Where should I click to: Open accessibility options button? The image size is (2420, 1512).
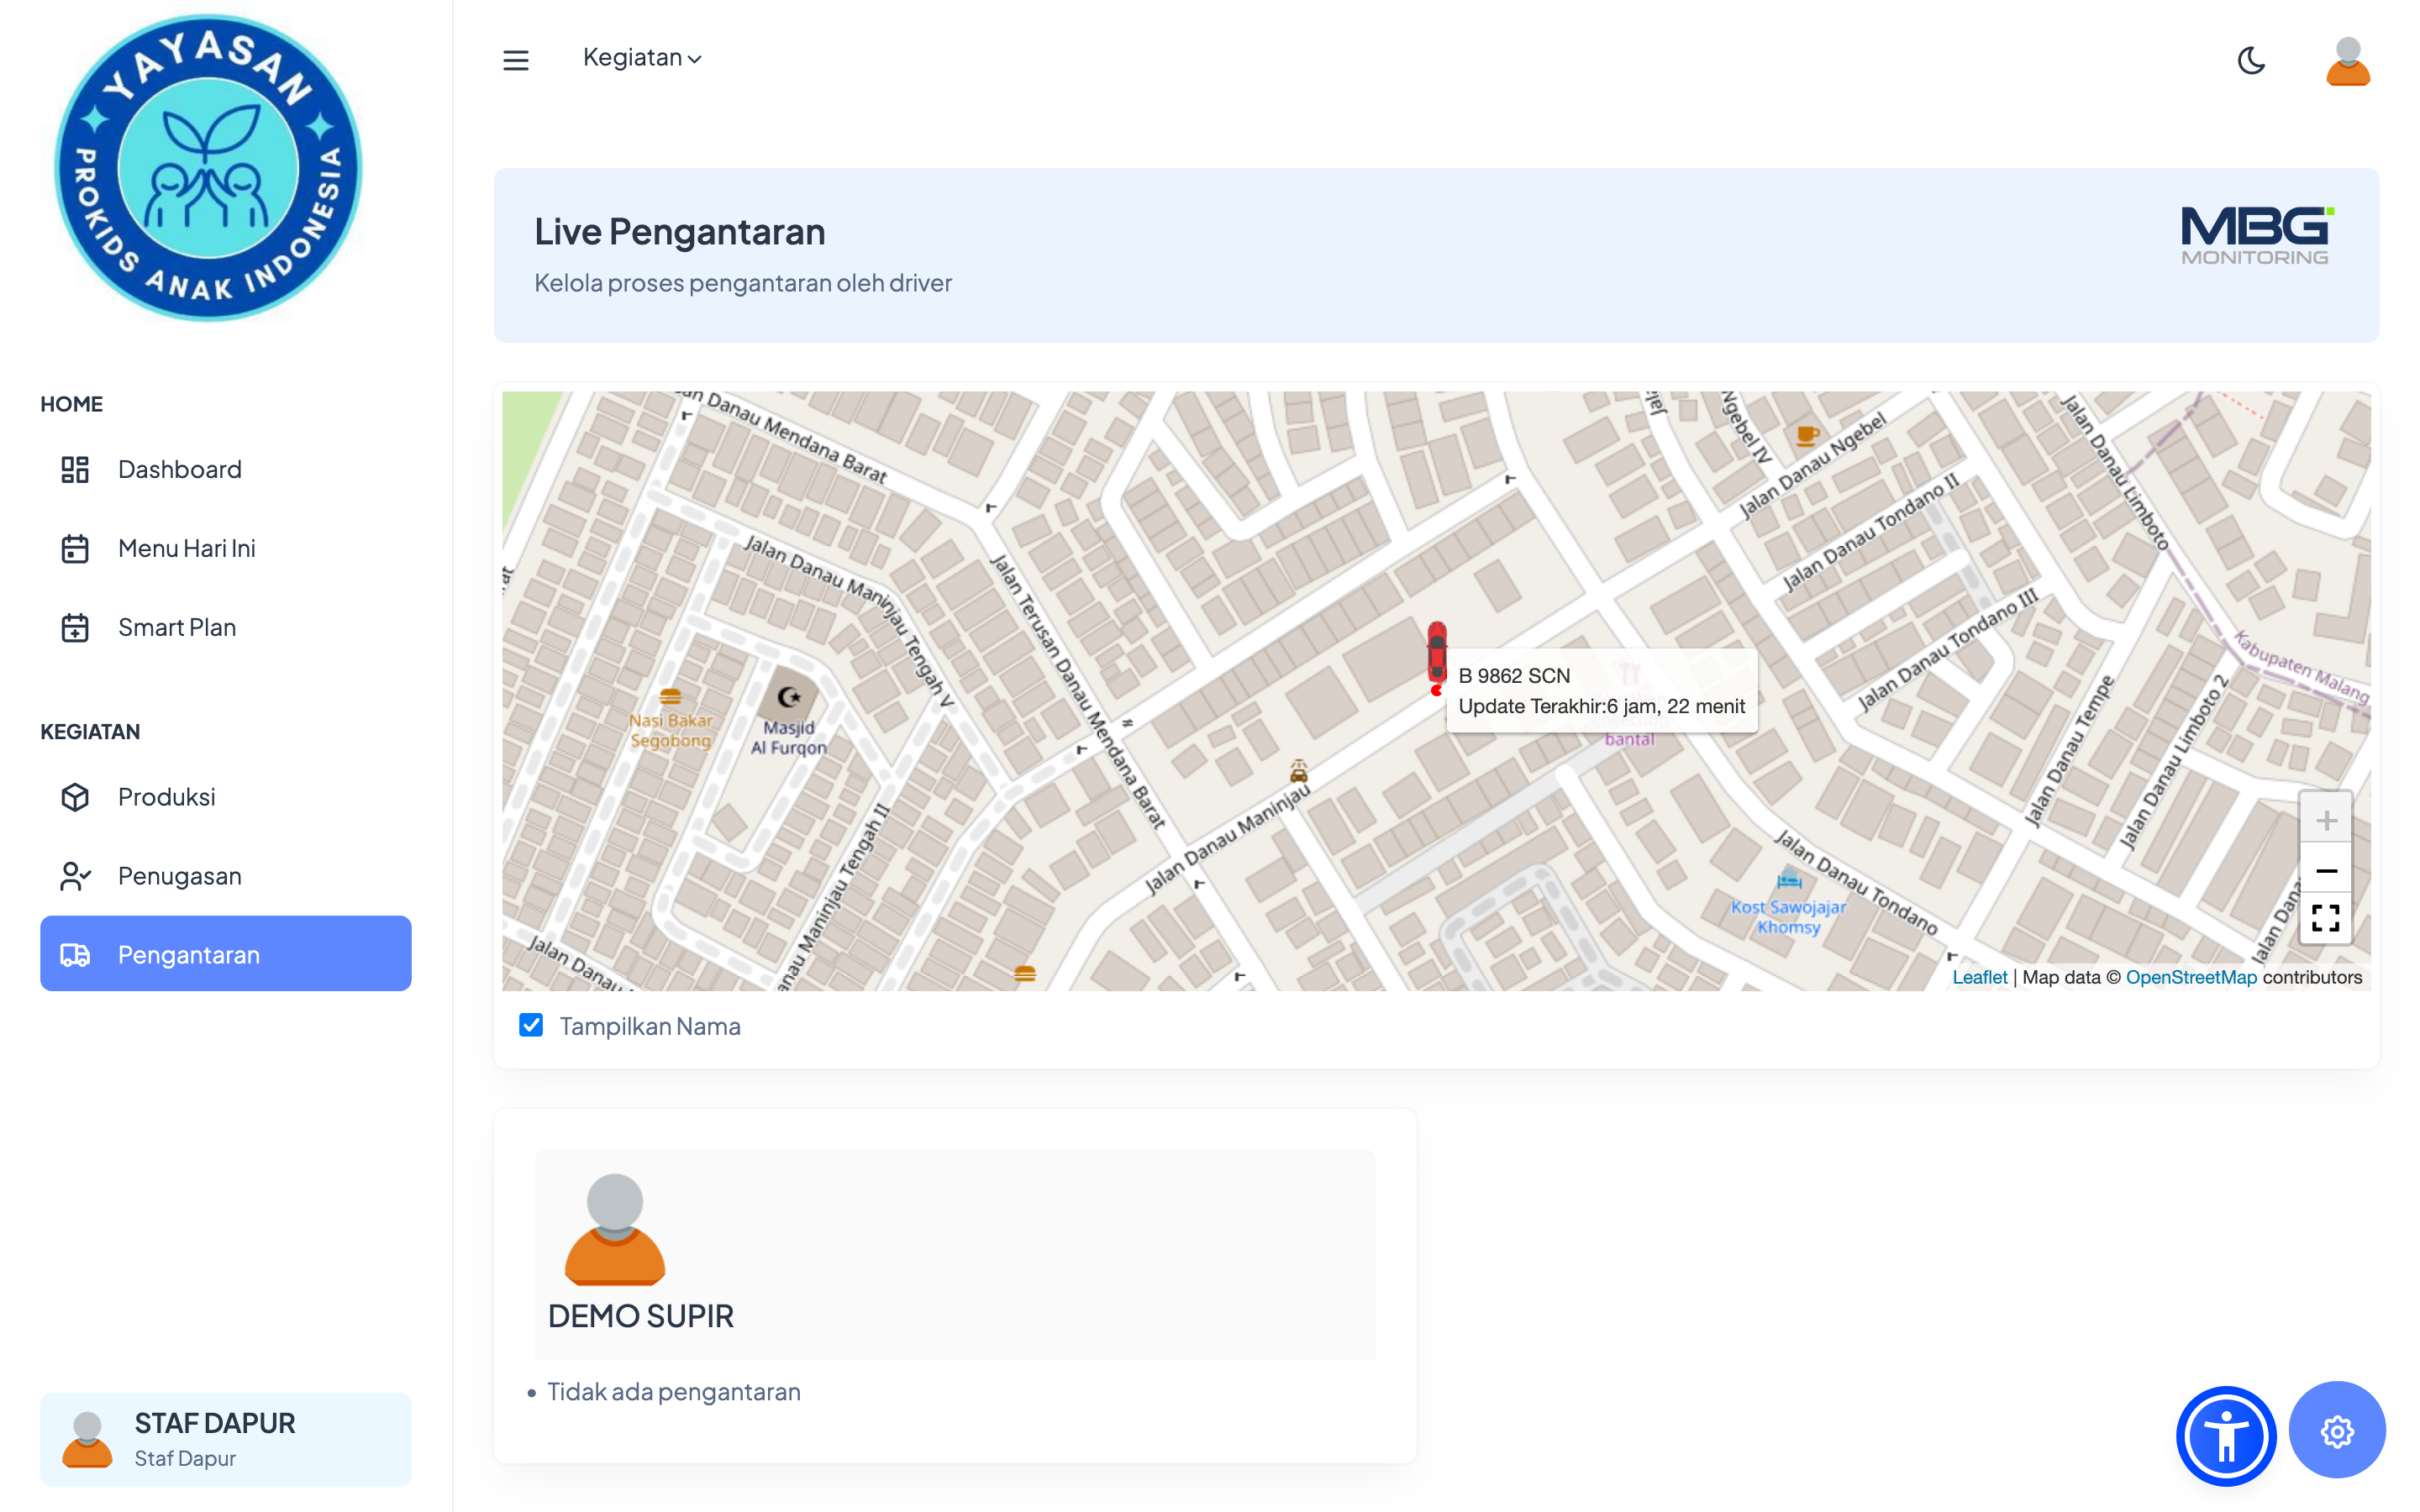(x=2226, y=1435)
